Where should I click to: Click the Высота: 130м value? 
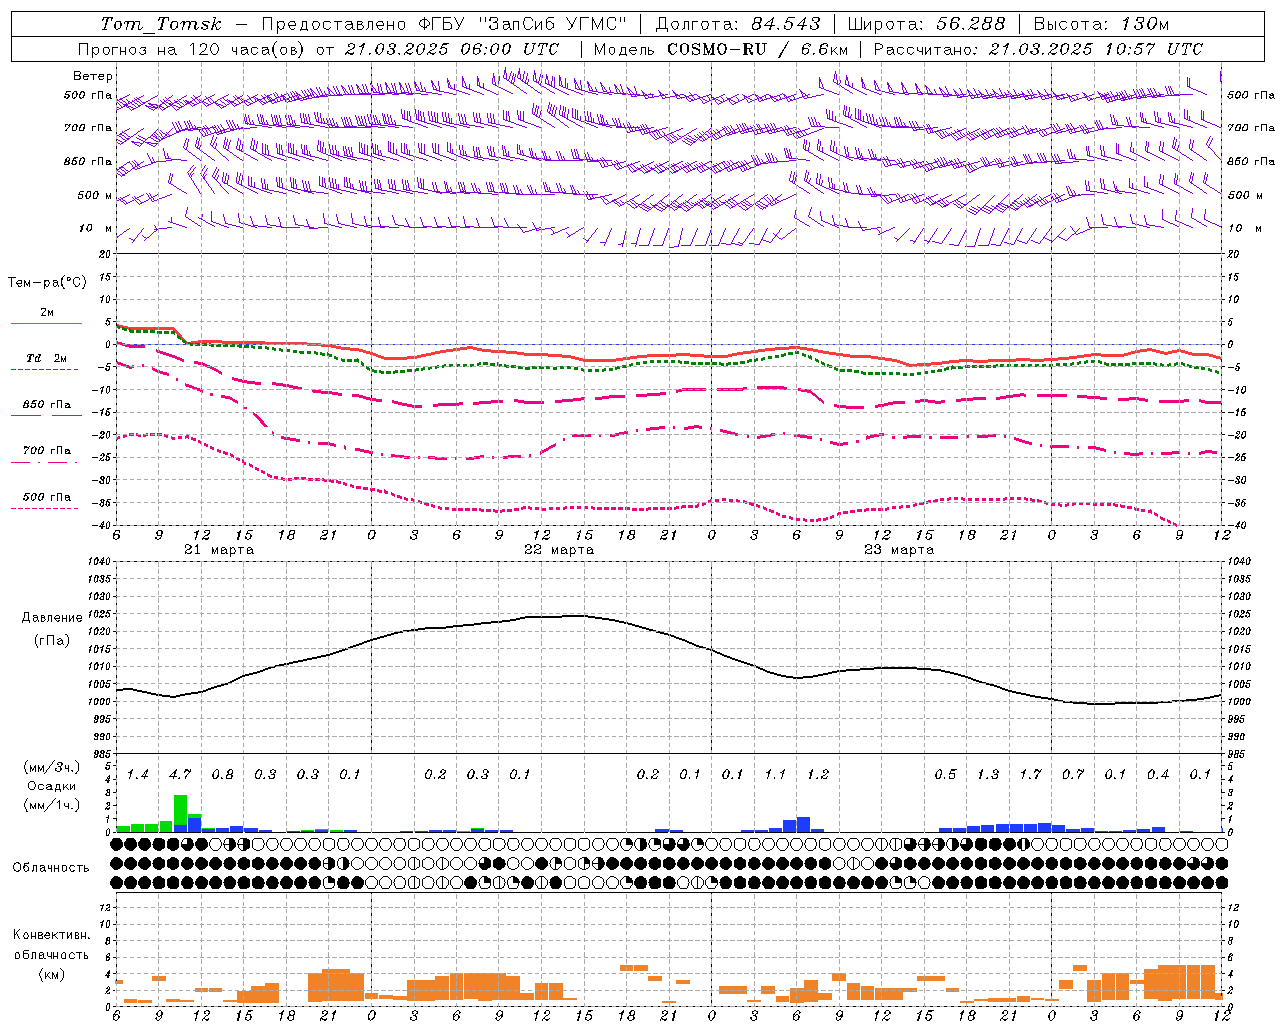(x=1101, y=24)
